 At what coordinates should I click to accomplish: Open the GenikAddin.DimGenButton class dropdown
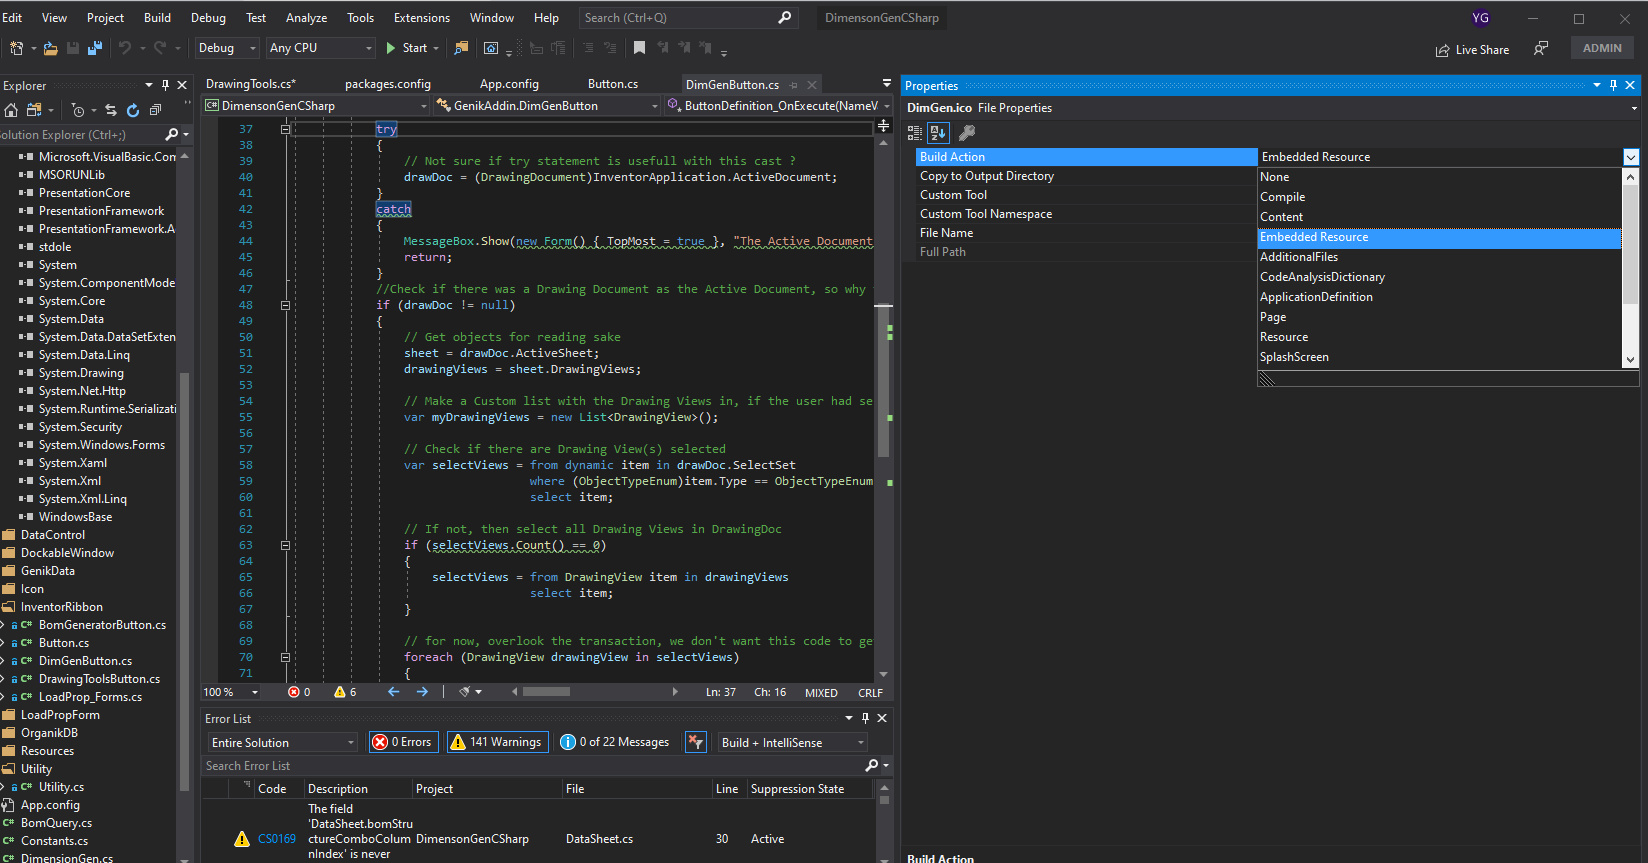click(x=547, y=106)
